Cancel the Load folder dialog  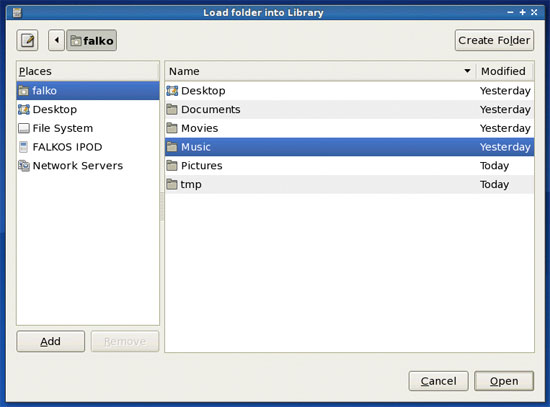click(x=438, y=381)
